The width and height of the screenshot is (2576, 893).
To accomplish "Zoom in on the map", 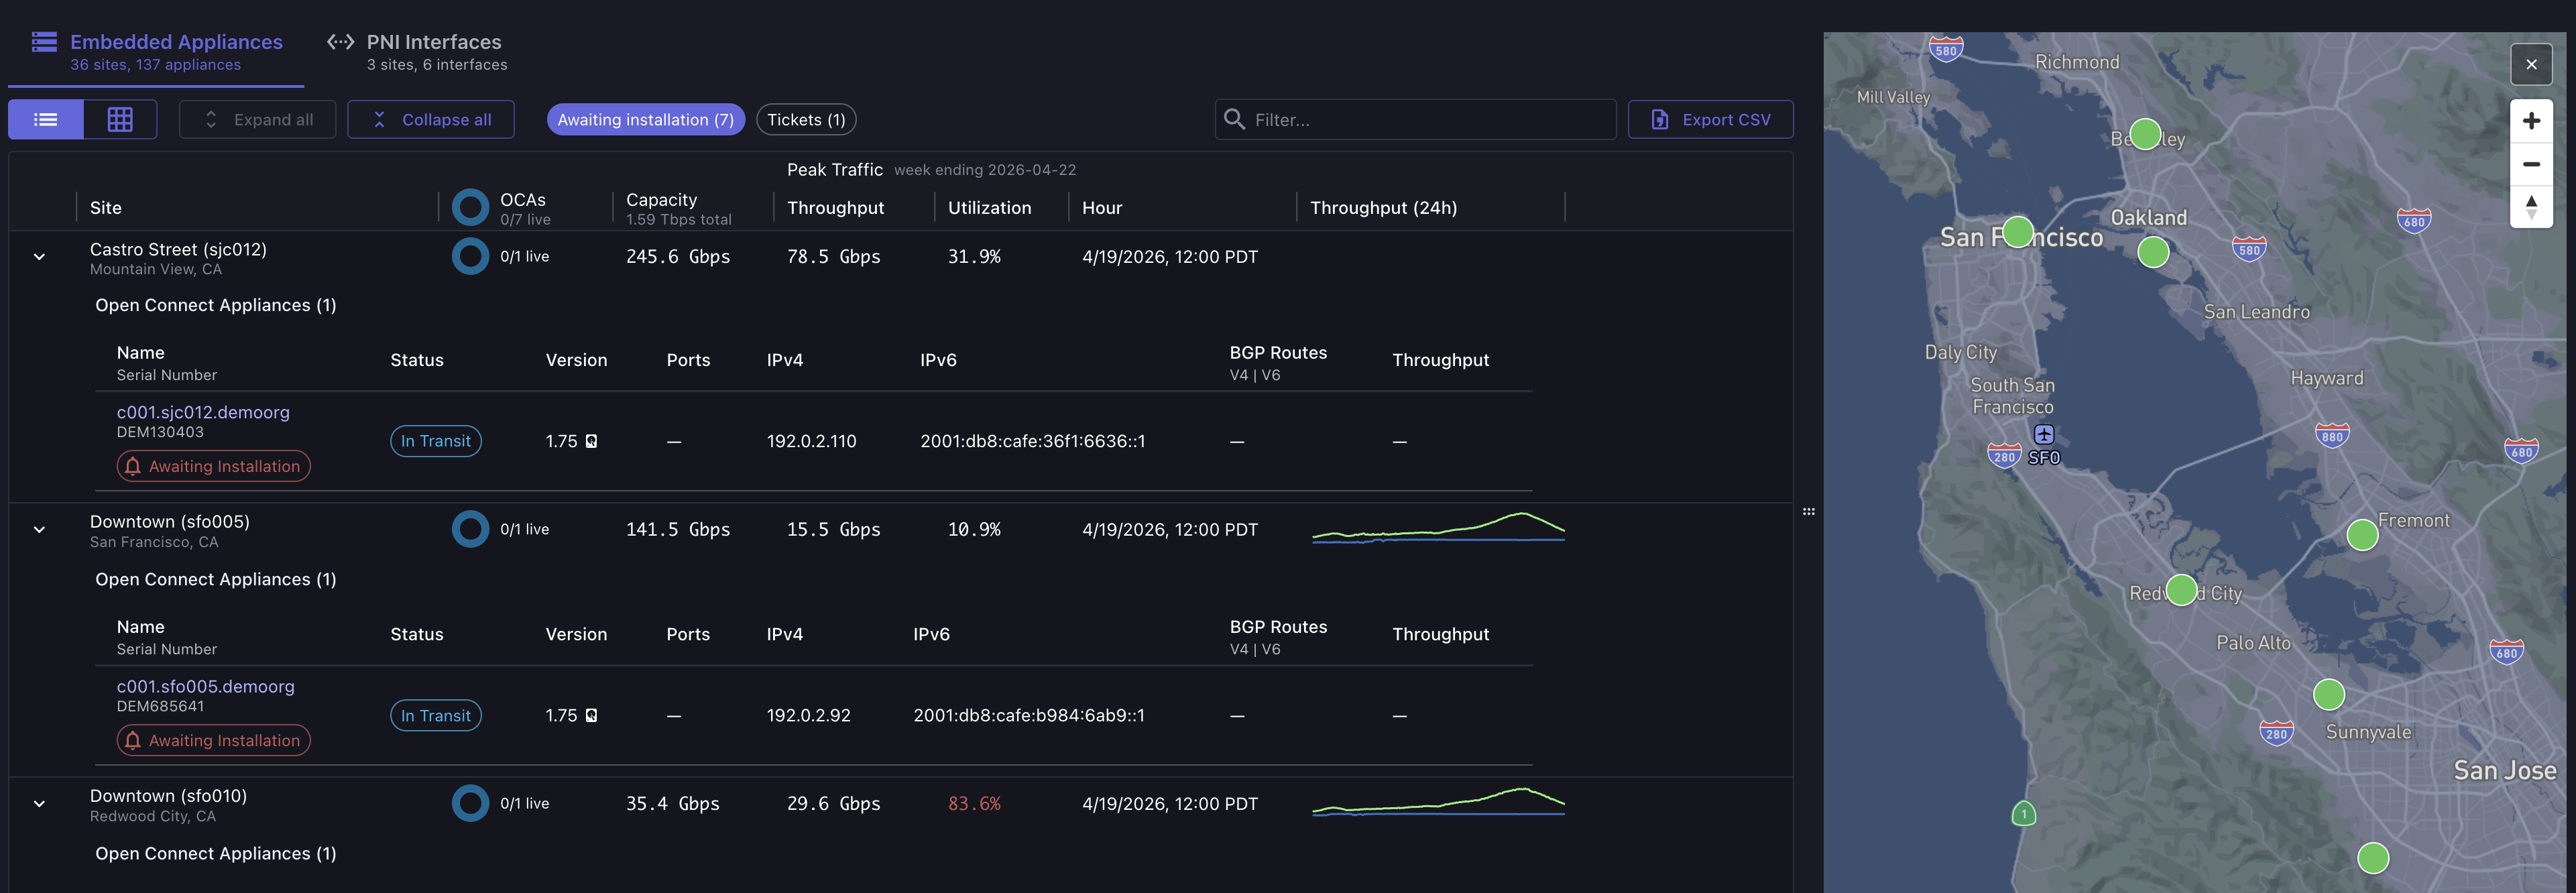I will pos(2531,121).
